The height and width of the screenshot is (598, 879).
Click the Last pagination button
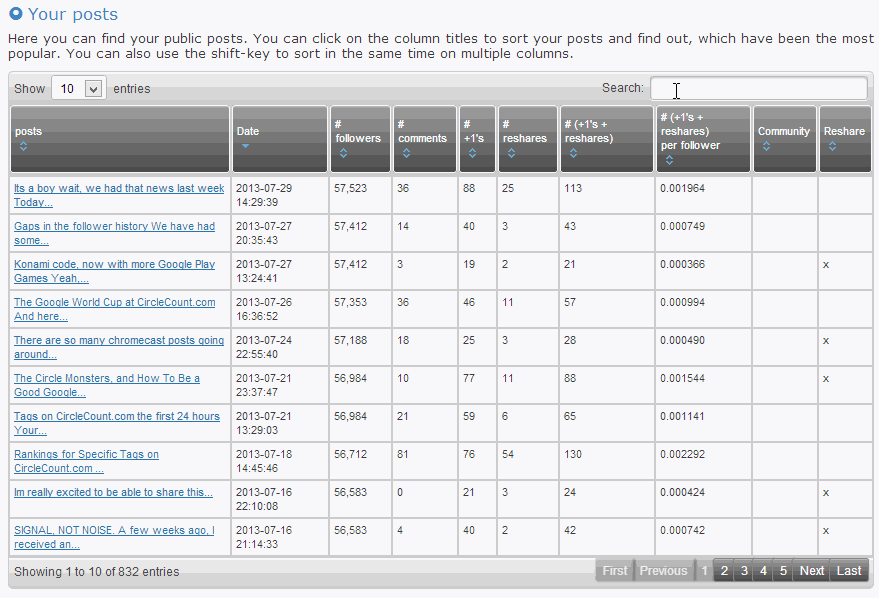849,571
